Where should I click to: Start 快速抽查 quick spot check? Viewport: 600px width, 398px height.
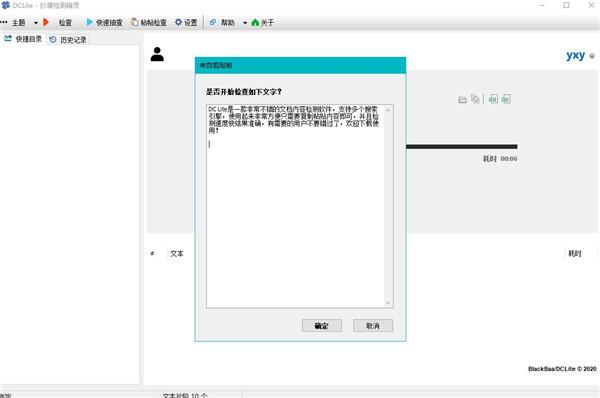pyautogui.click(x=104, y=23)
